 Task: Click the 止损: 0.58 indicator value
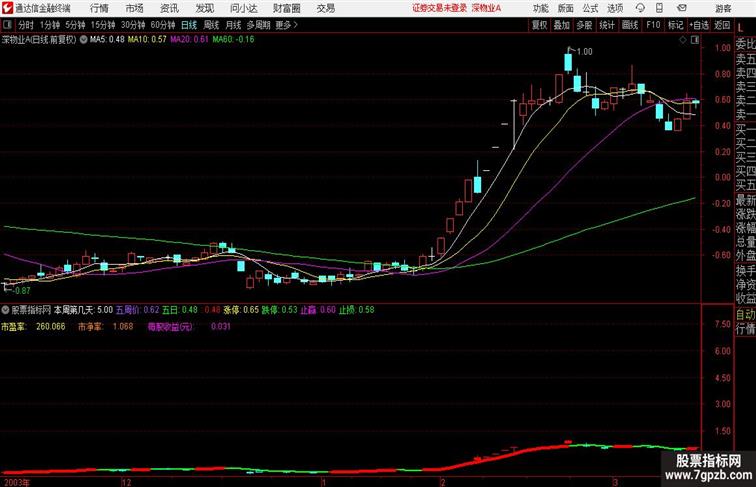point(356,310)
